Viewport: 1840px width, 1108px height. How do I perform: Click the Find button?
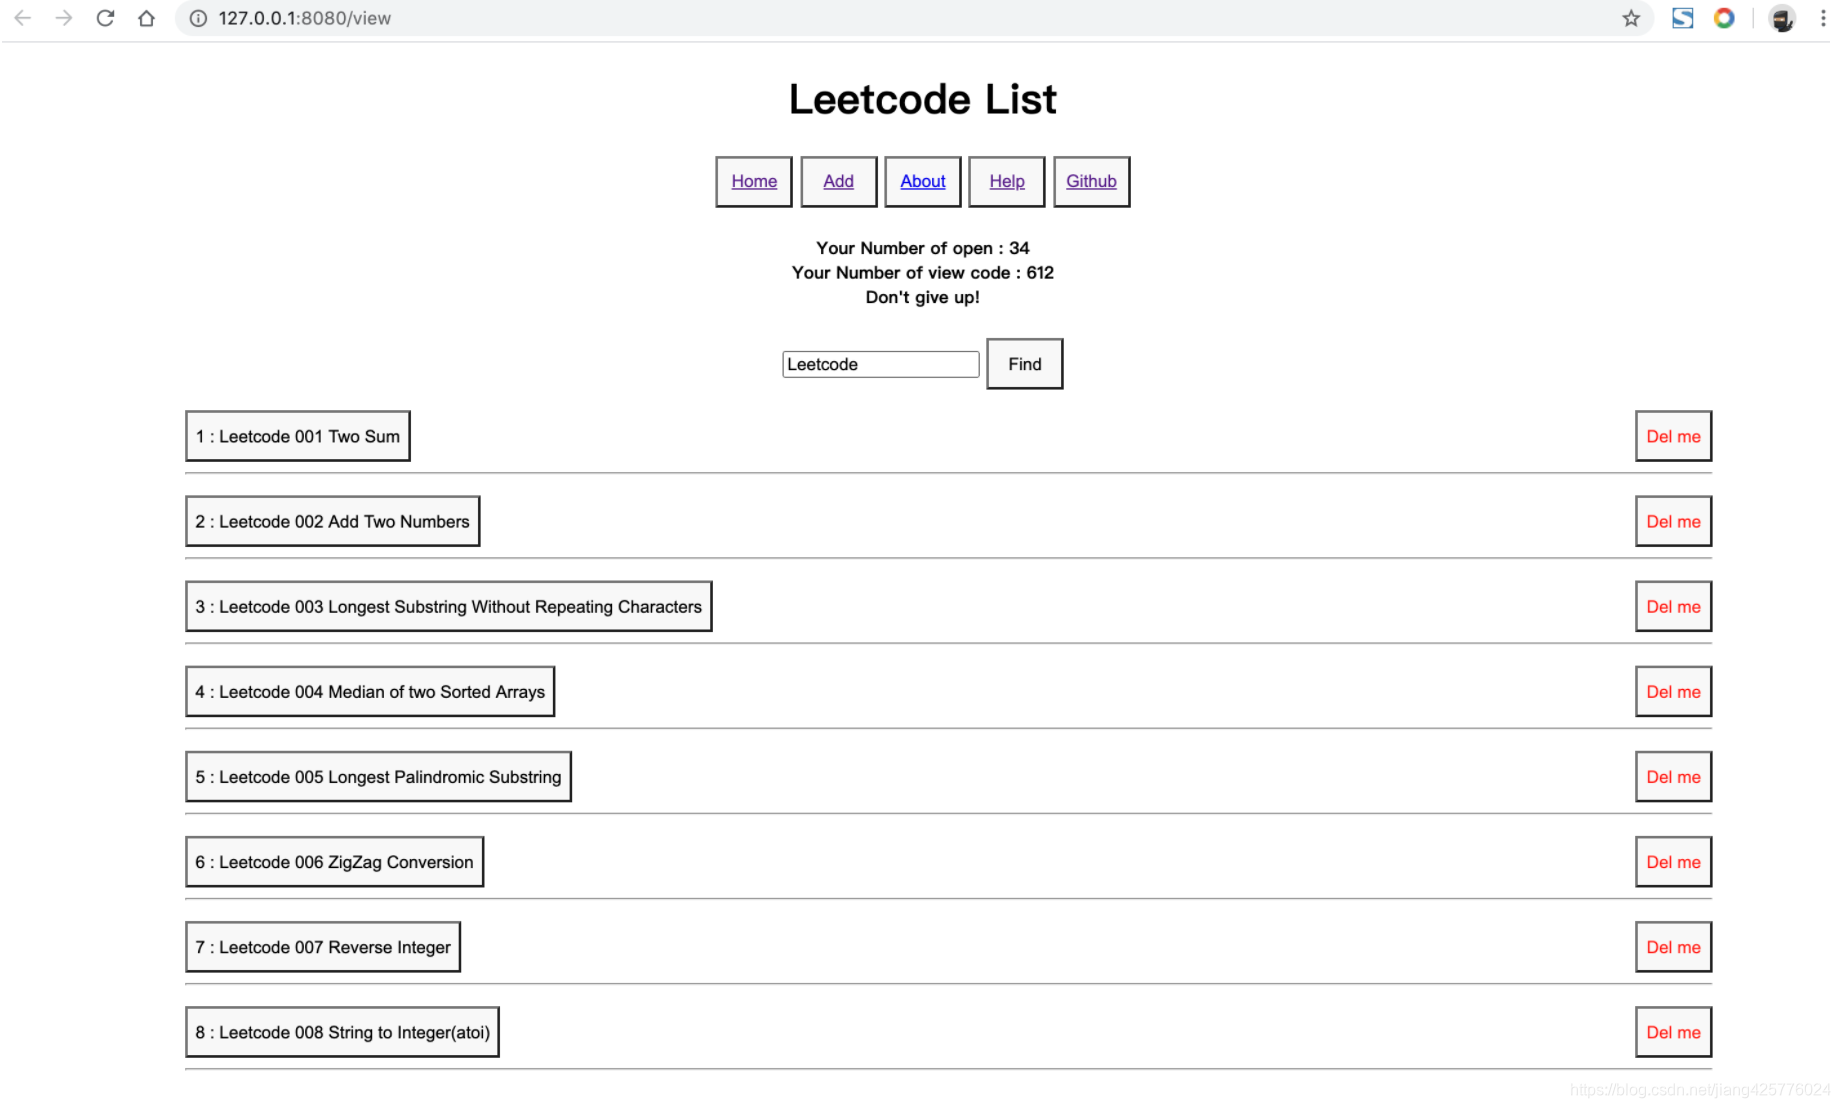tap(1024, 364)
